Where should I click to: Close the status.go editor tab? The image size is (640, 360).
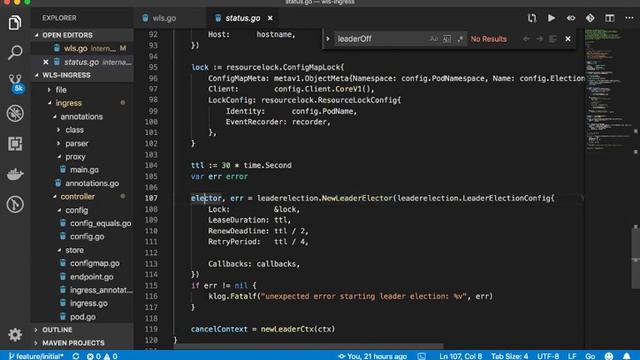coord(270,18)
